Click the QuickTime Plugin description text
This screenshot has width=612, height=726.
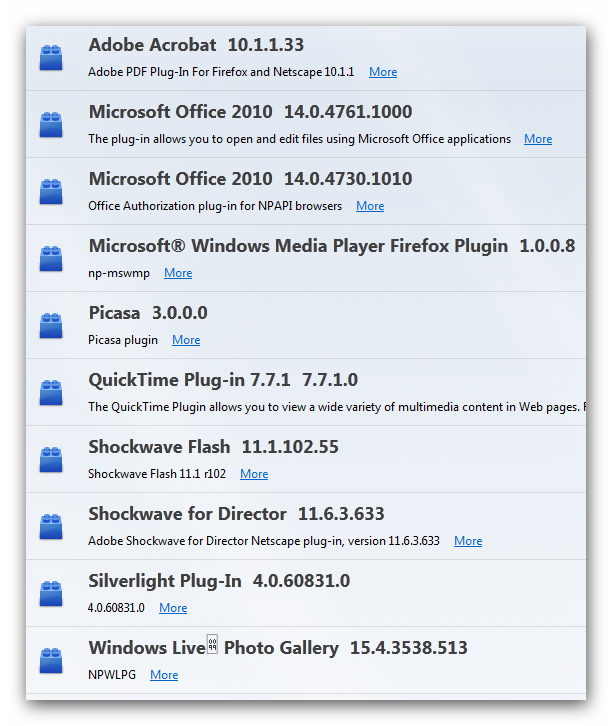tap(337, 407)
